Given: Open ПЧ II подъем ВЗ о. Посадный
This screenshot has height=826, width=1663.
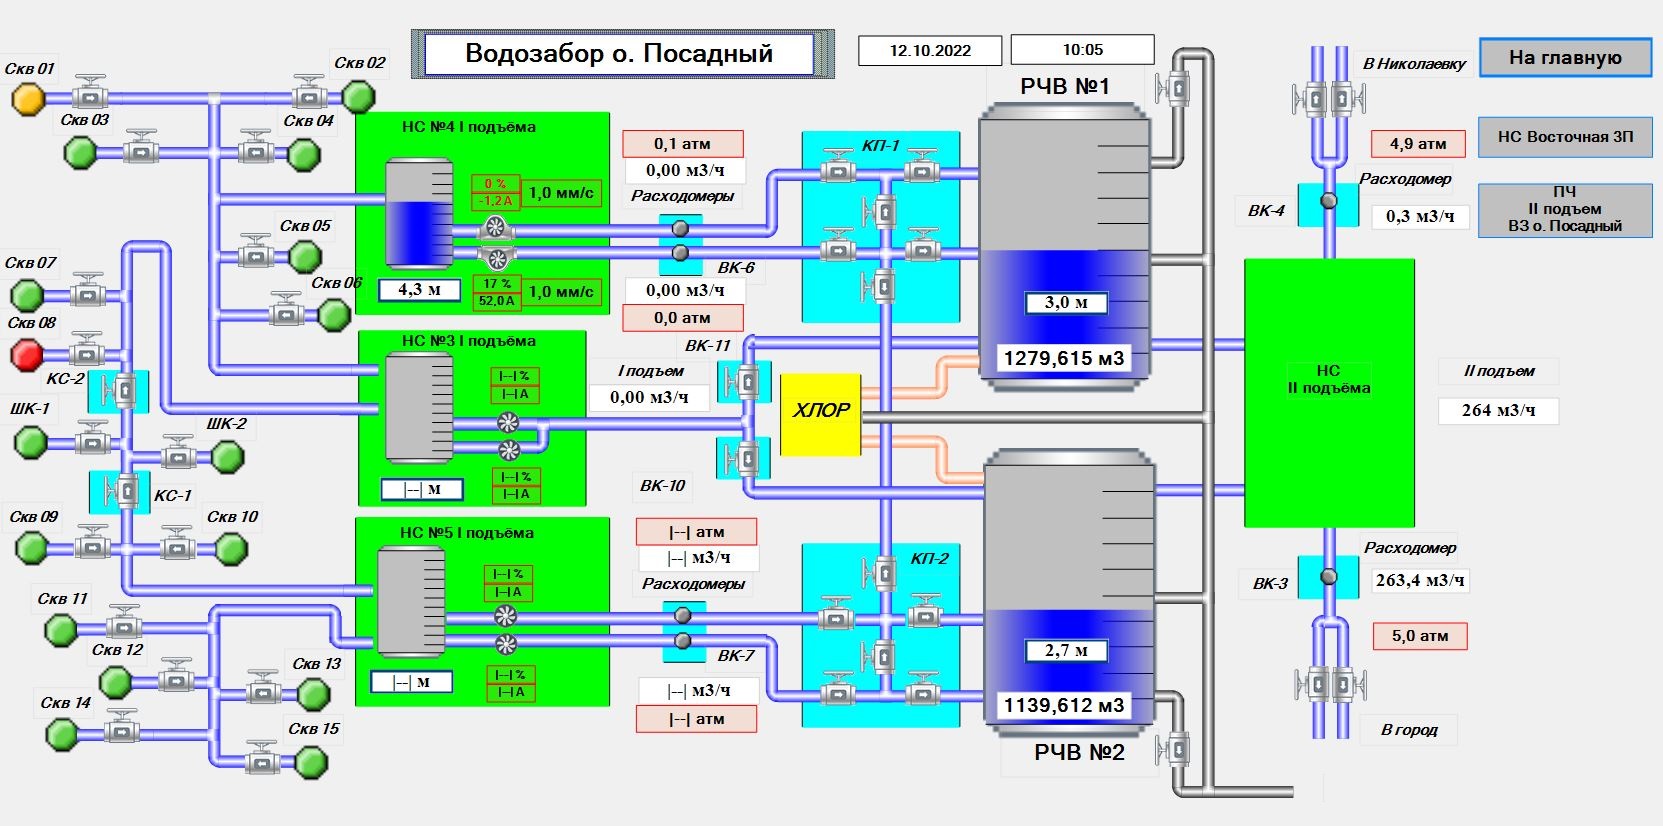Looking at the screenshot, I should (1565, 210).
